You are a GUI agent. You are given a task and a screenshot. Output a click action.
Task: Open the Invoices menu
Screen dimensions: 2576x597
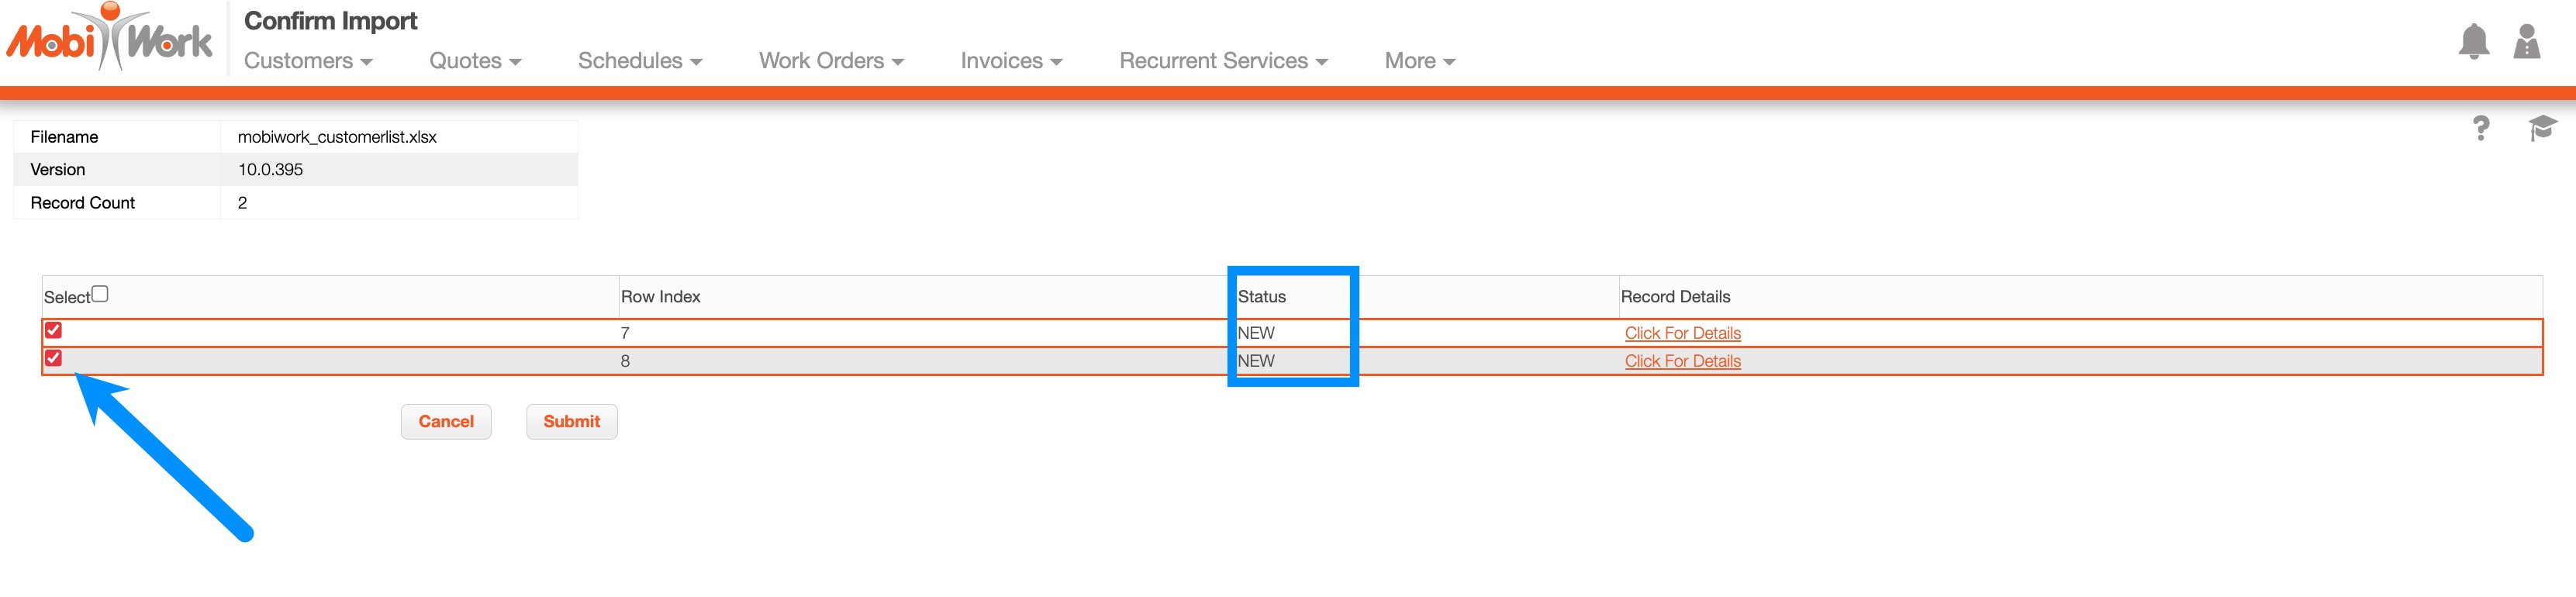point(1011,61)
